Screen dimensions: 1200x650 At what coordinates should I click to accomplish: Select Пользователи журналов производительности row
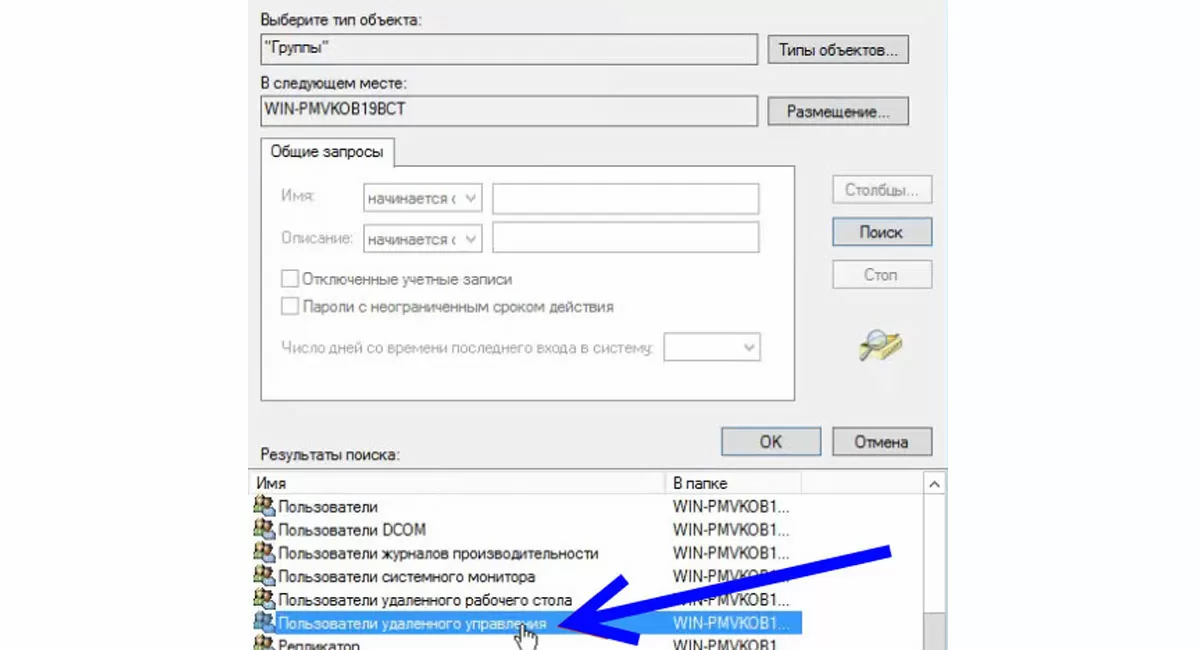(528, 553)
